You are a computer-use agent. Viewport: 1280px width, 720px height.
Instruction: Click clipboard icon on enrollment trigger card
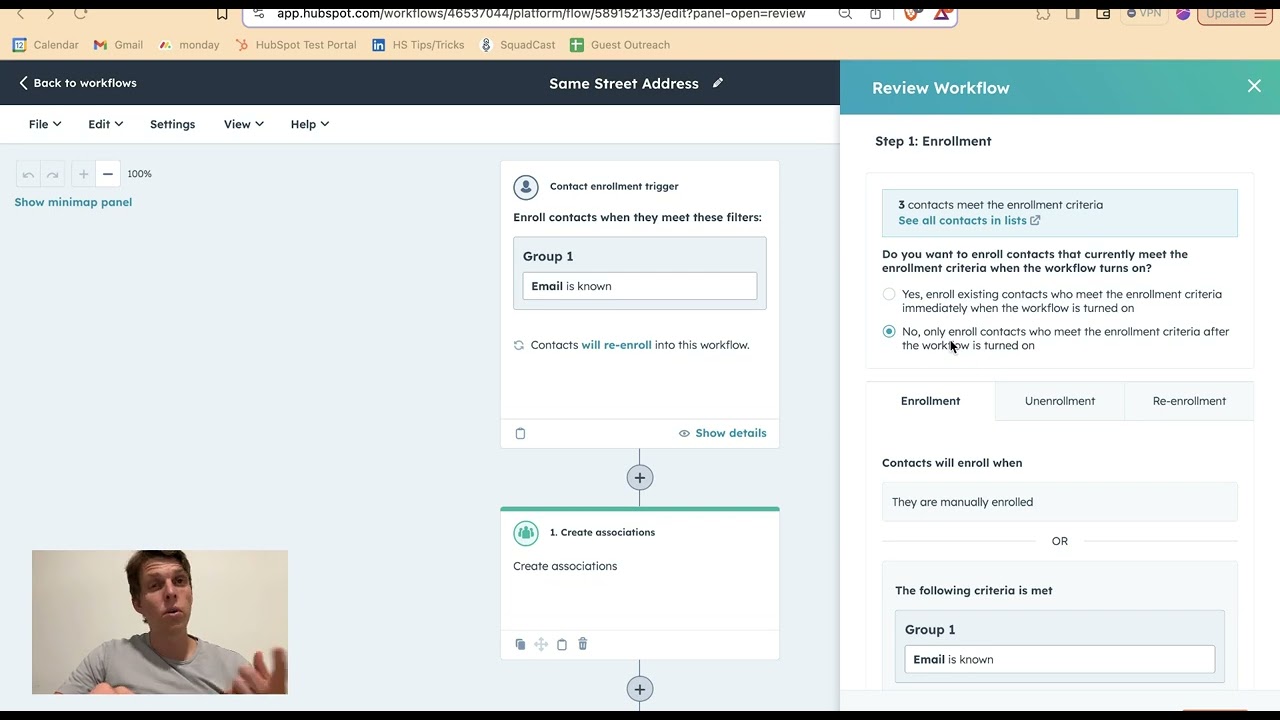coord(520,433)
